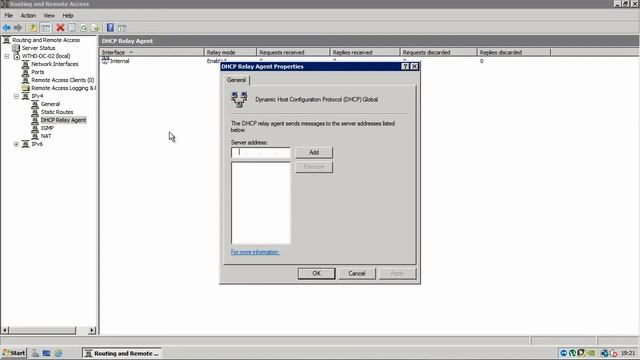Screen dimensions: 640x360
Task: Click the blue Back arrow in toolbar
Action: (x=7, y=28)
